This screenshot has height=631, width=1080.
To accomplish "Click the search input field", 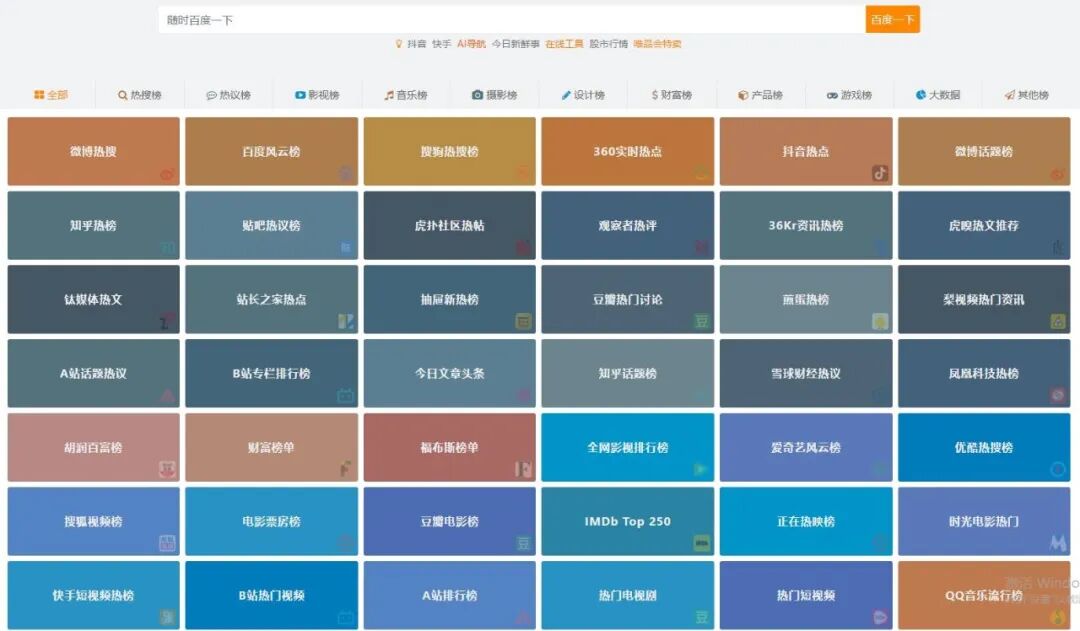I will click(512, 20).
